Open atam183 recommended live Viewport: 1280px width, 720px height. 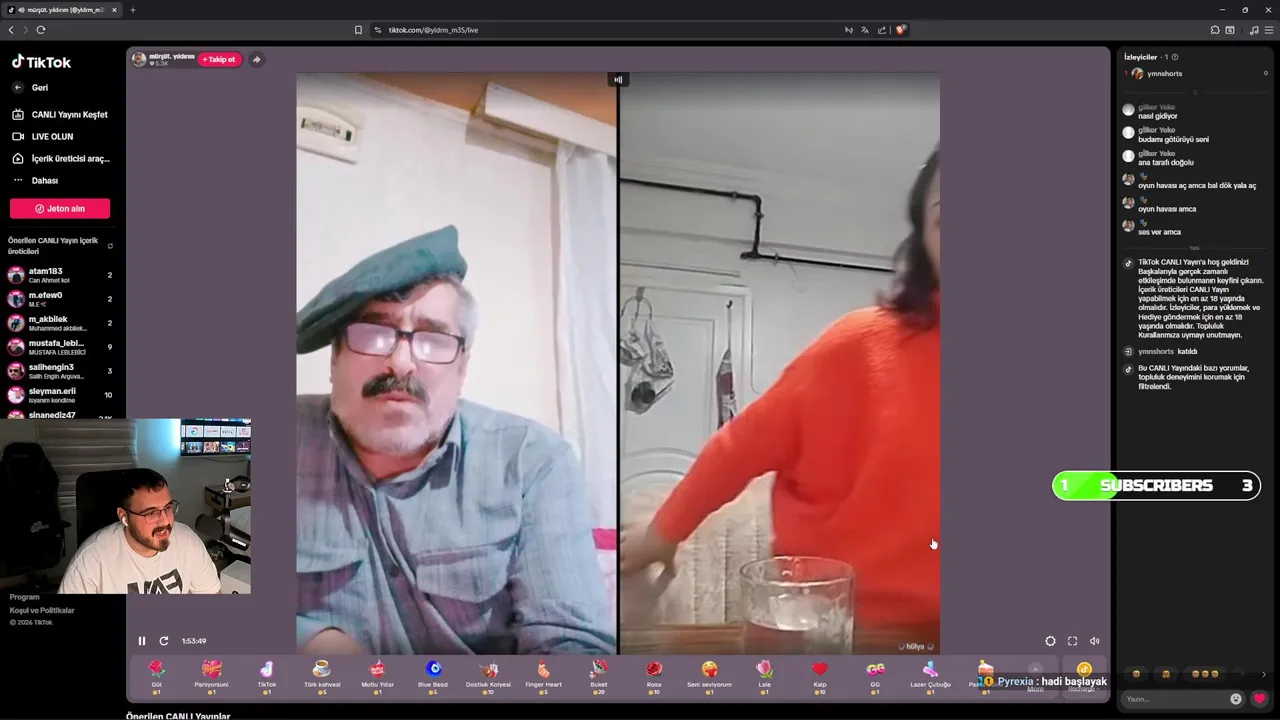click(60, 275)
